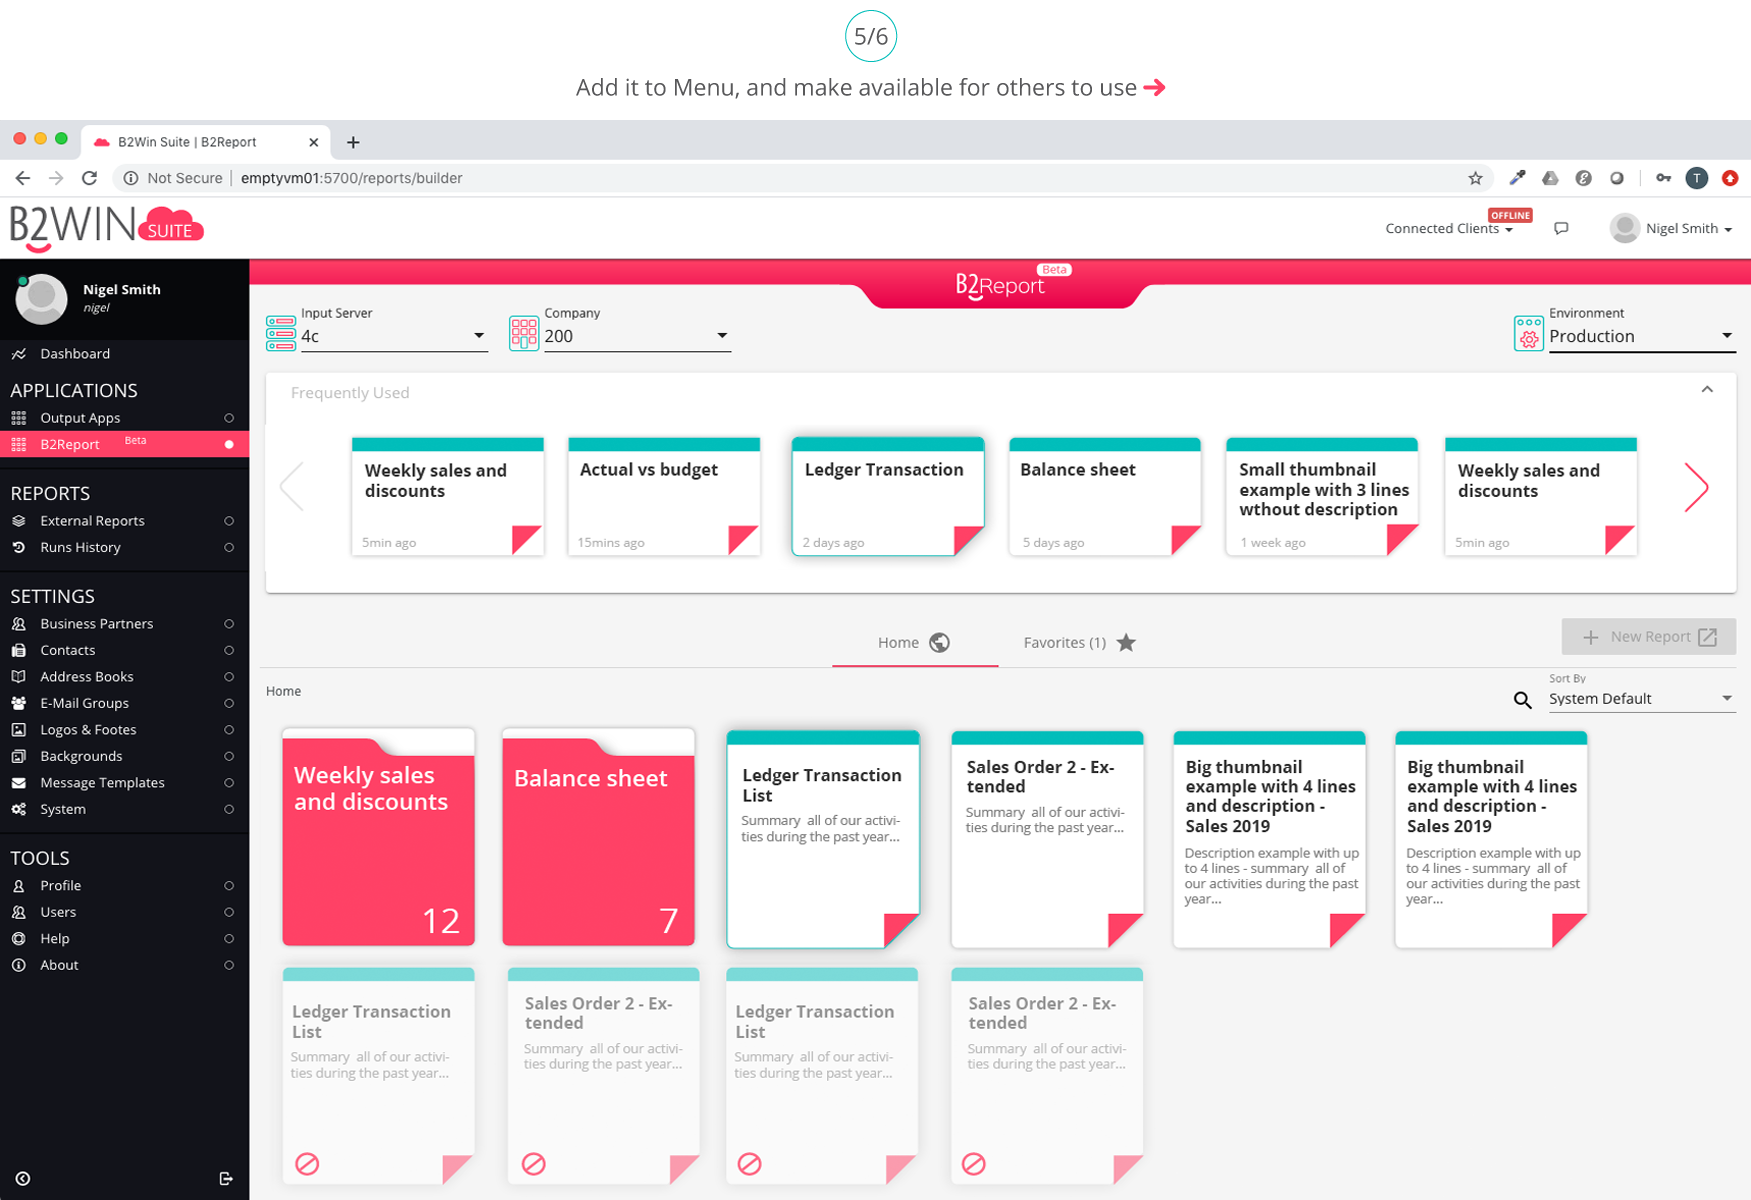Click the New Report button

[1648, 637]
